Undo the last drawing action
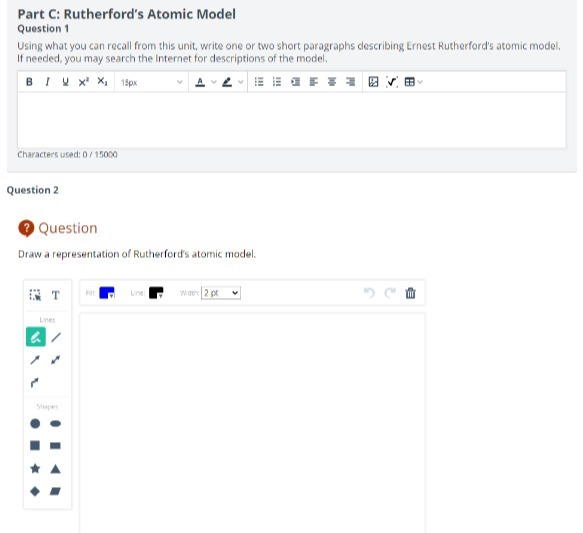 (x=369, y=293)
